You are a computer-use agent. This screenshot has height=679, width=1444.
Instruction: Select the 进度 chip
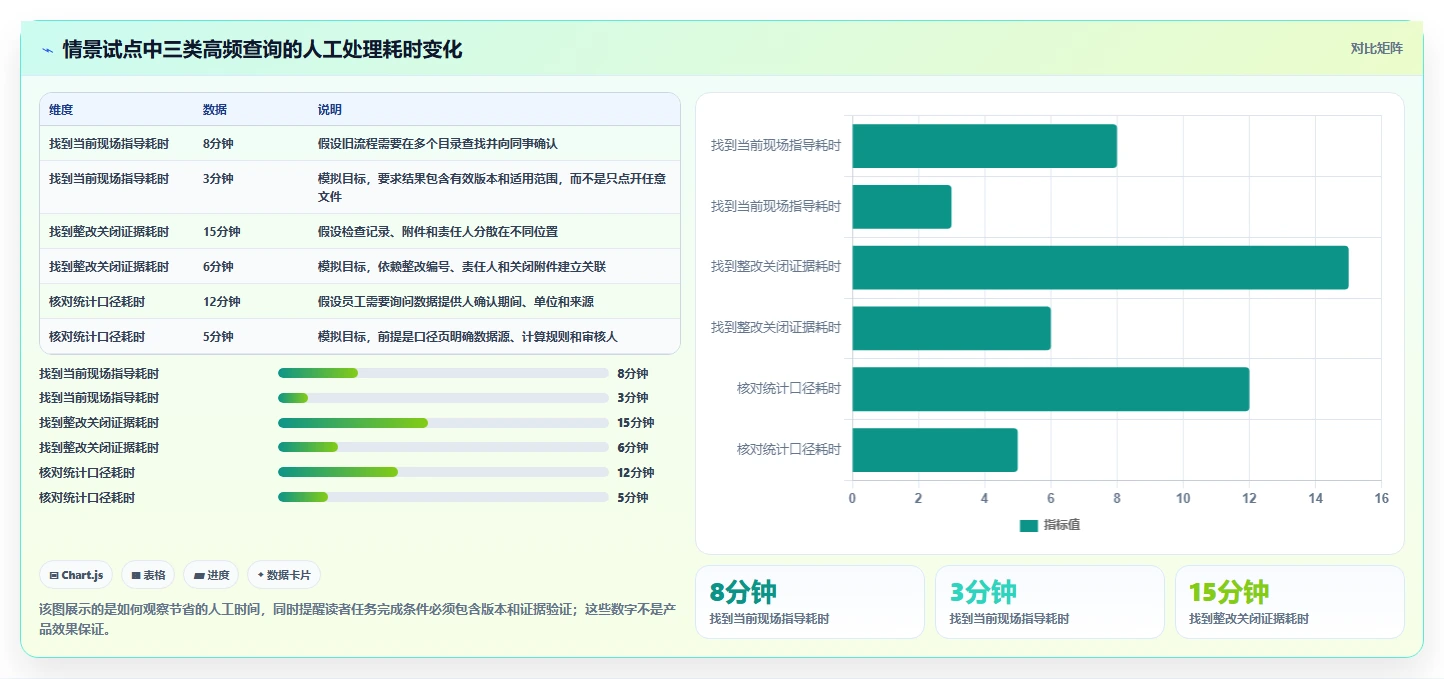coord(211,575)
